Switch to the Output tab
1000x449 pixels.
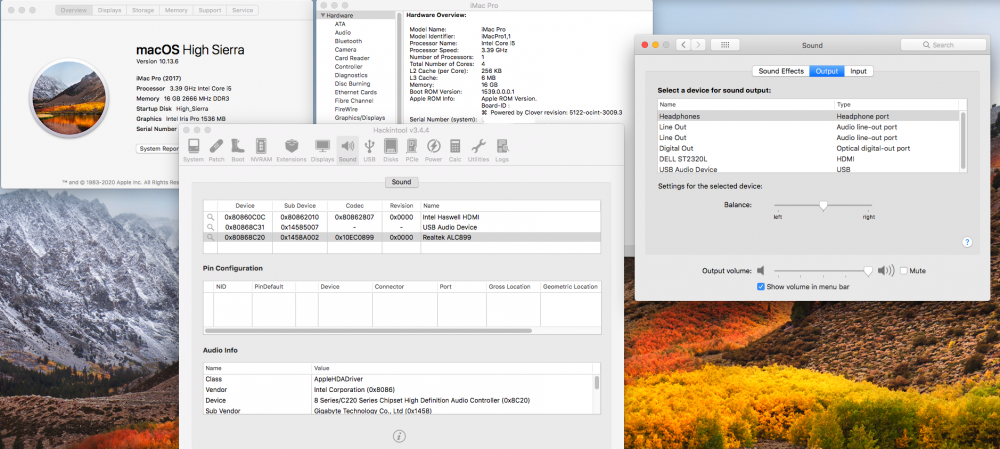827,71
